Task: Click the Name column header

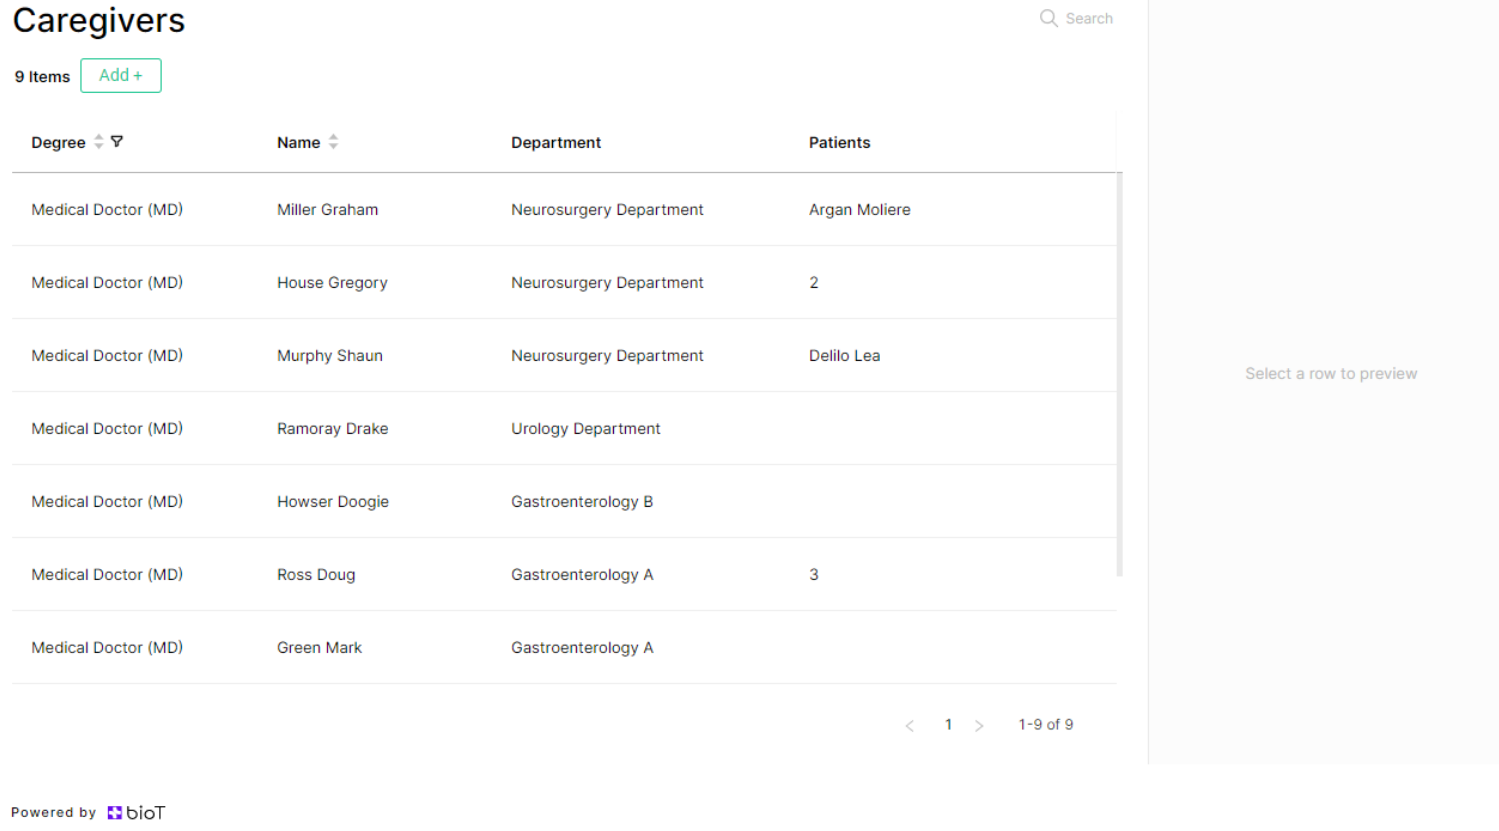Action: tap(299, 143)
